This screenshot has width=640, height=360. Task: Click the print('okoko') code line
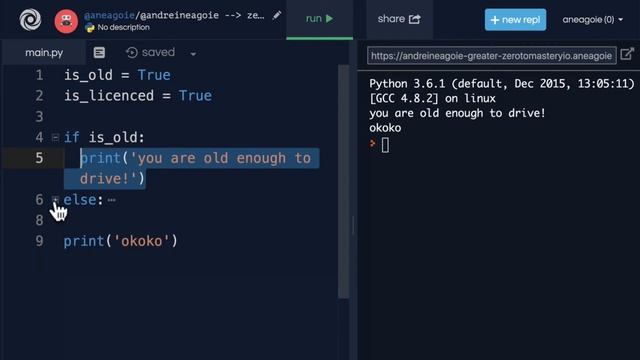point(120,241)
